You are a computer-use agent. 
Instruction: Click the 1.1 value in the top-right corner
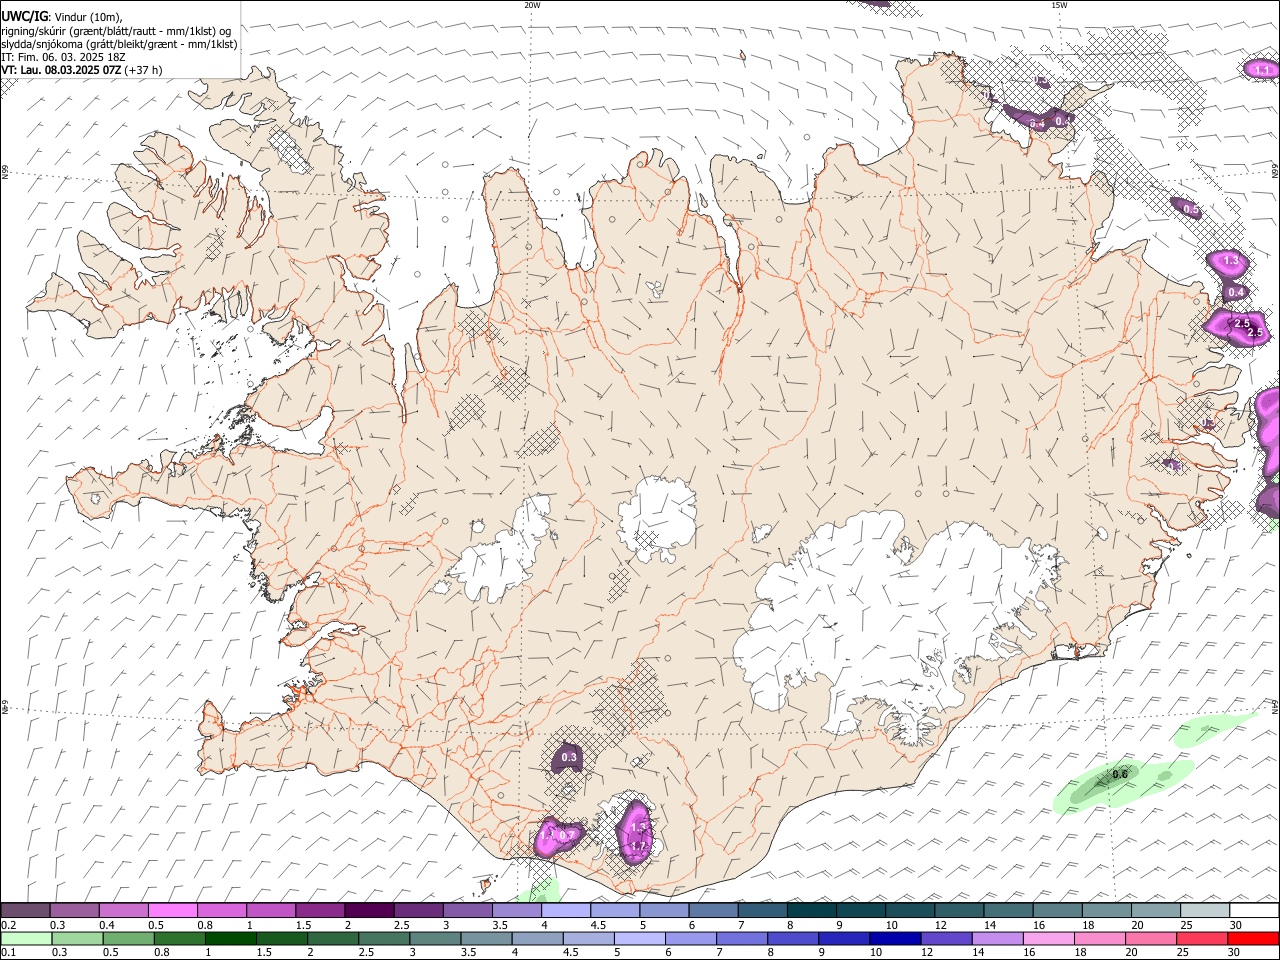click(x=1262, y=70)
